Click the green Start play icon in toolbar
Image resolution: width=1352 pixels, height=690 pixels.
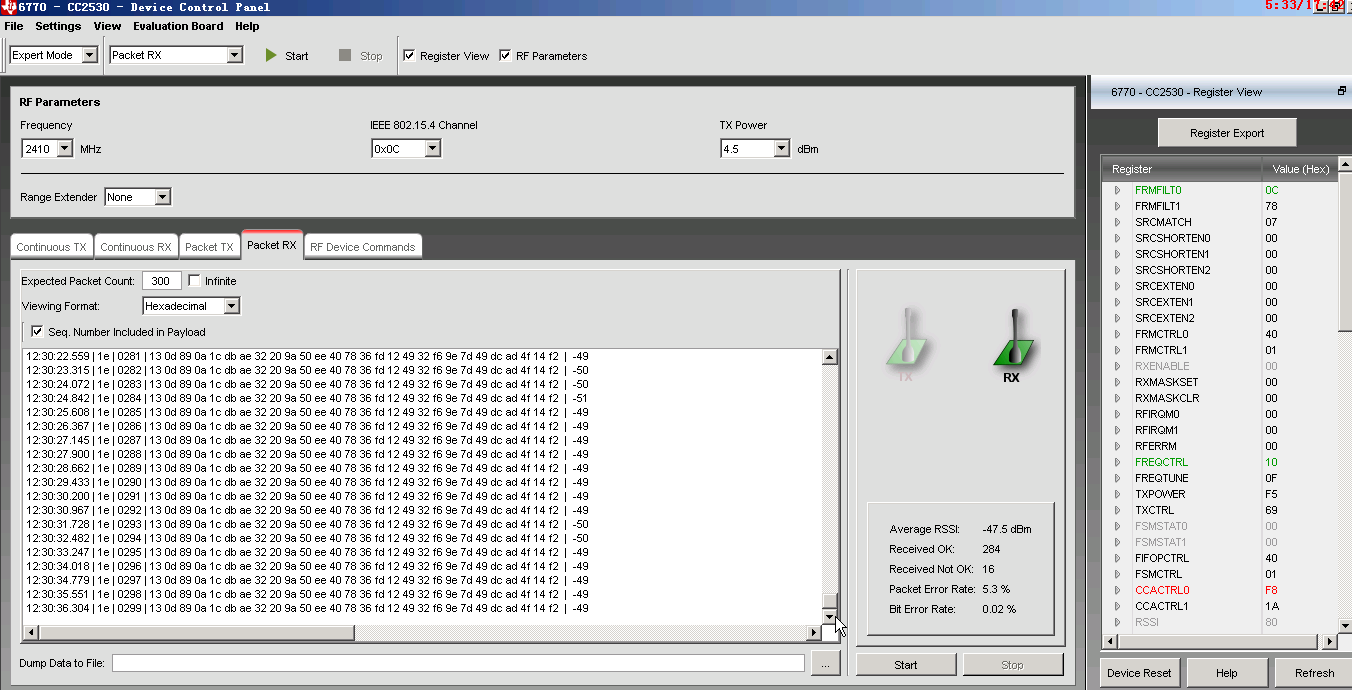coord(271,56)
